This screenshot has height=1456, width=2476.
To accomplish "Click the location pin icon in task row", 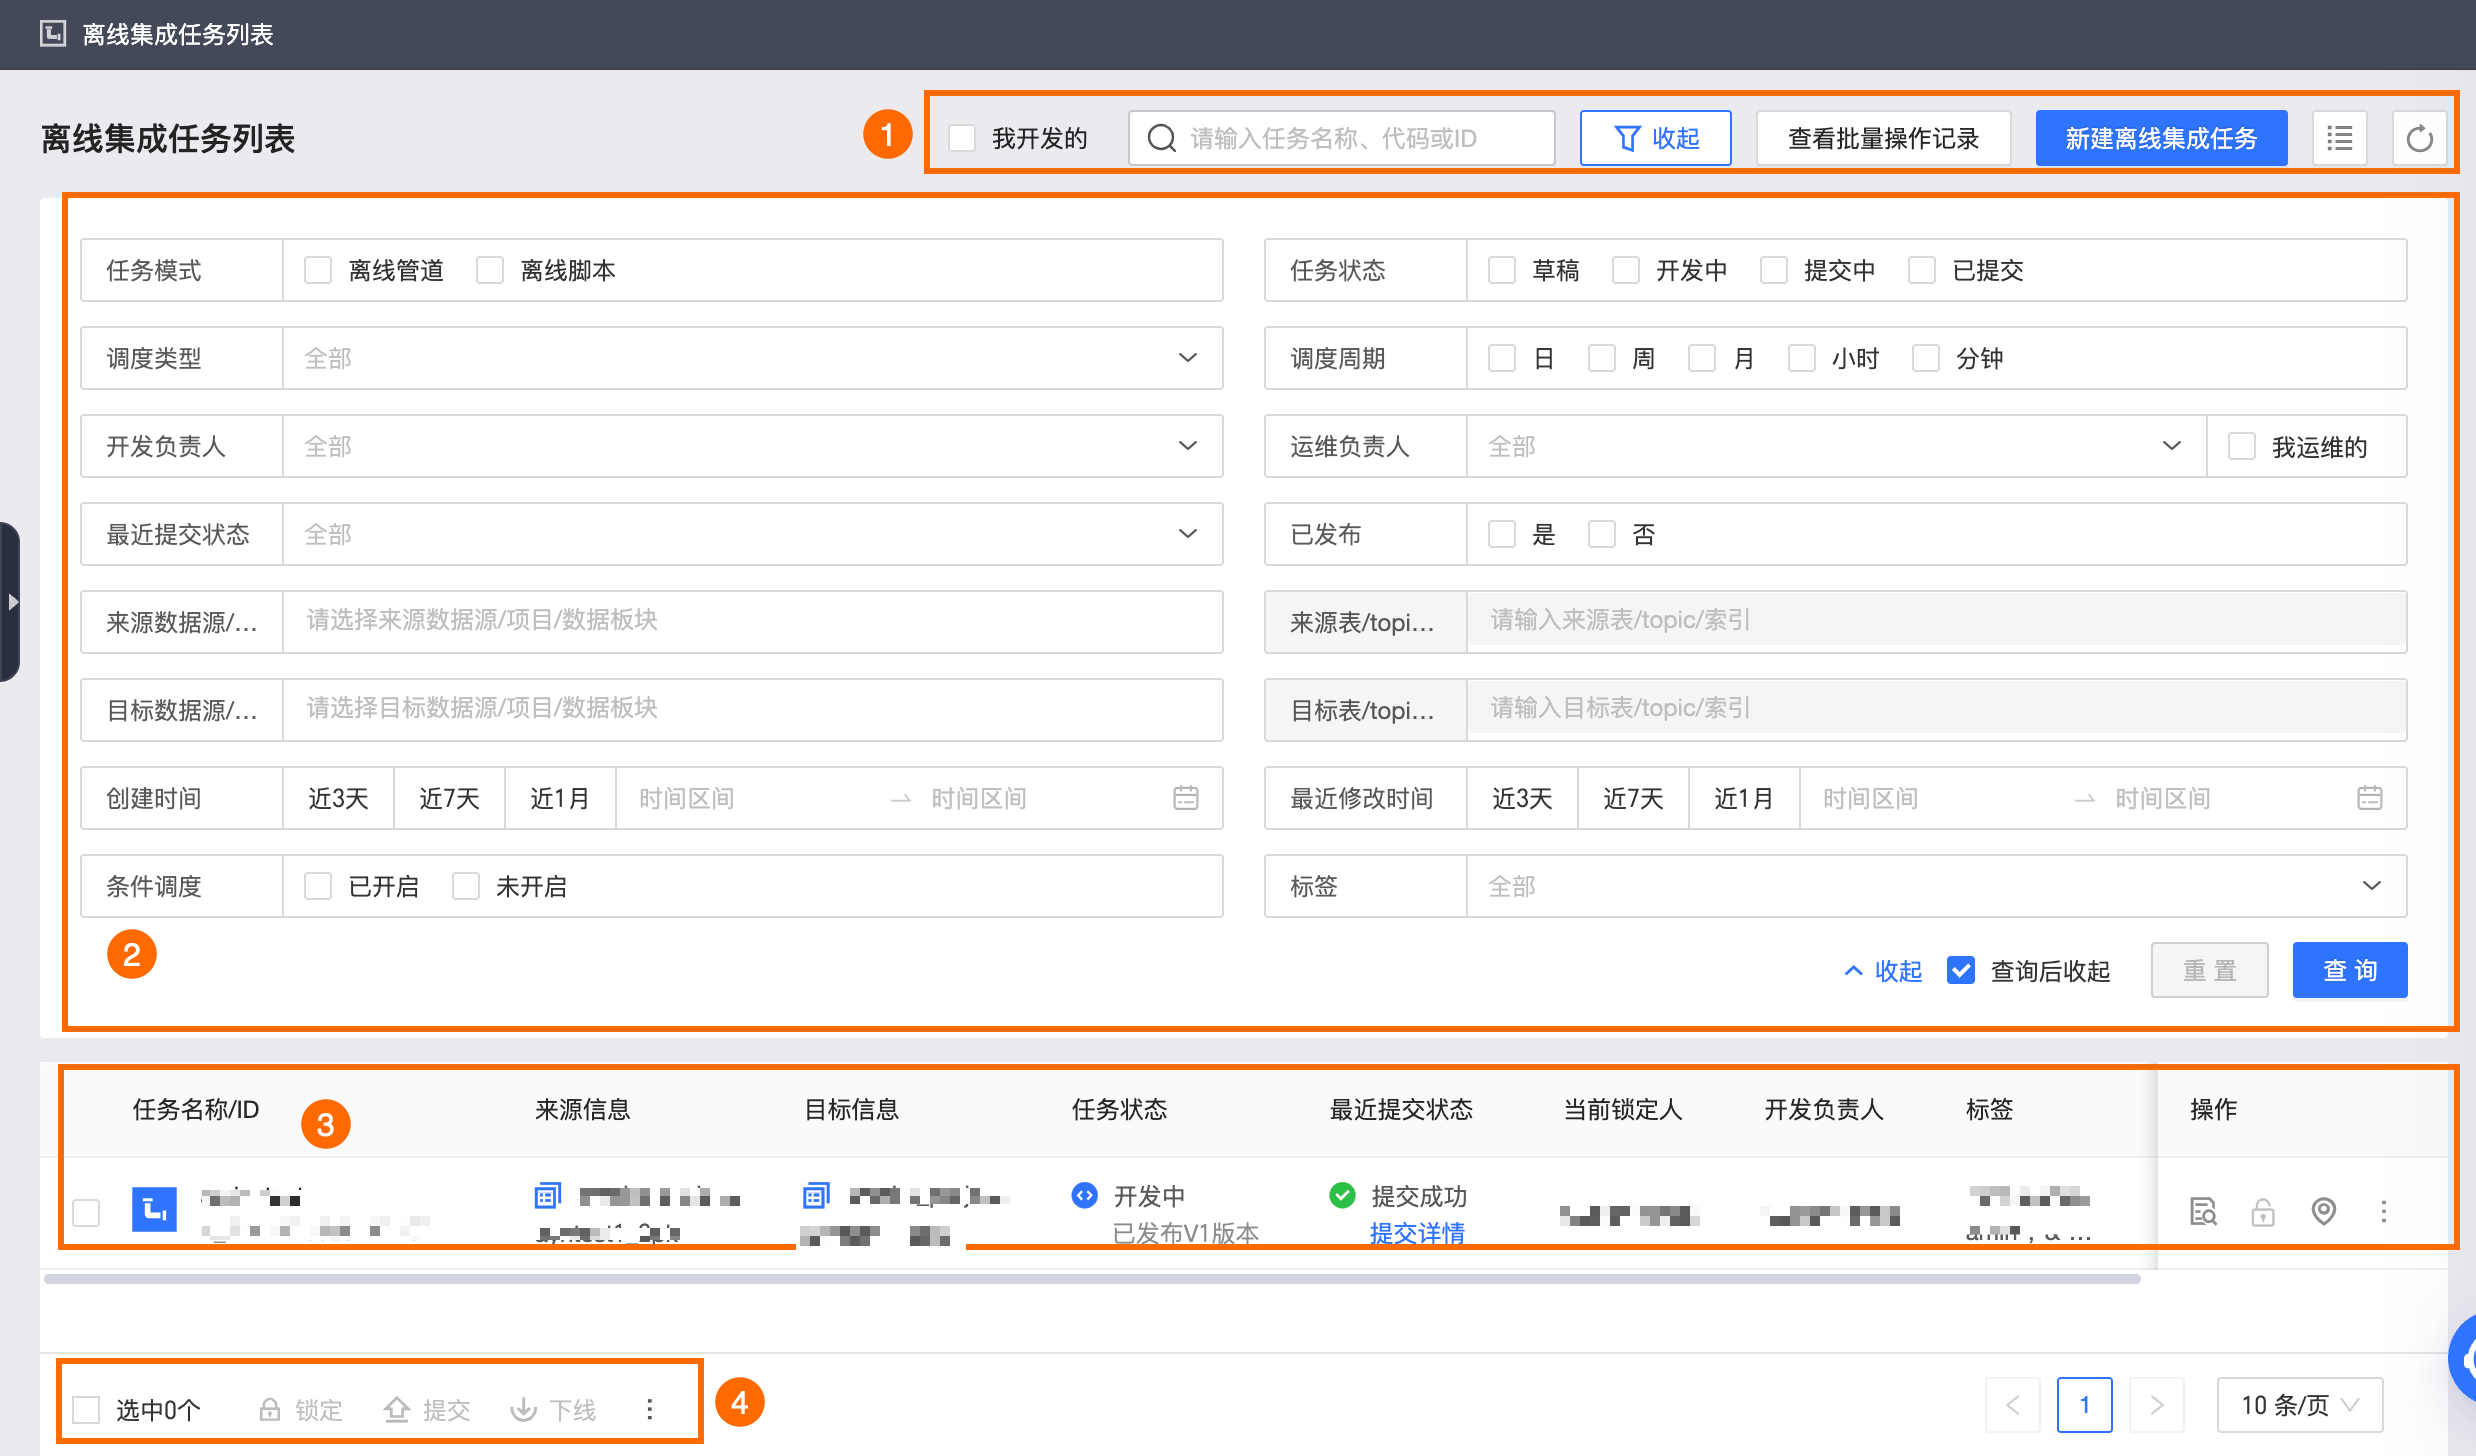I will pos(2324,1211).
